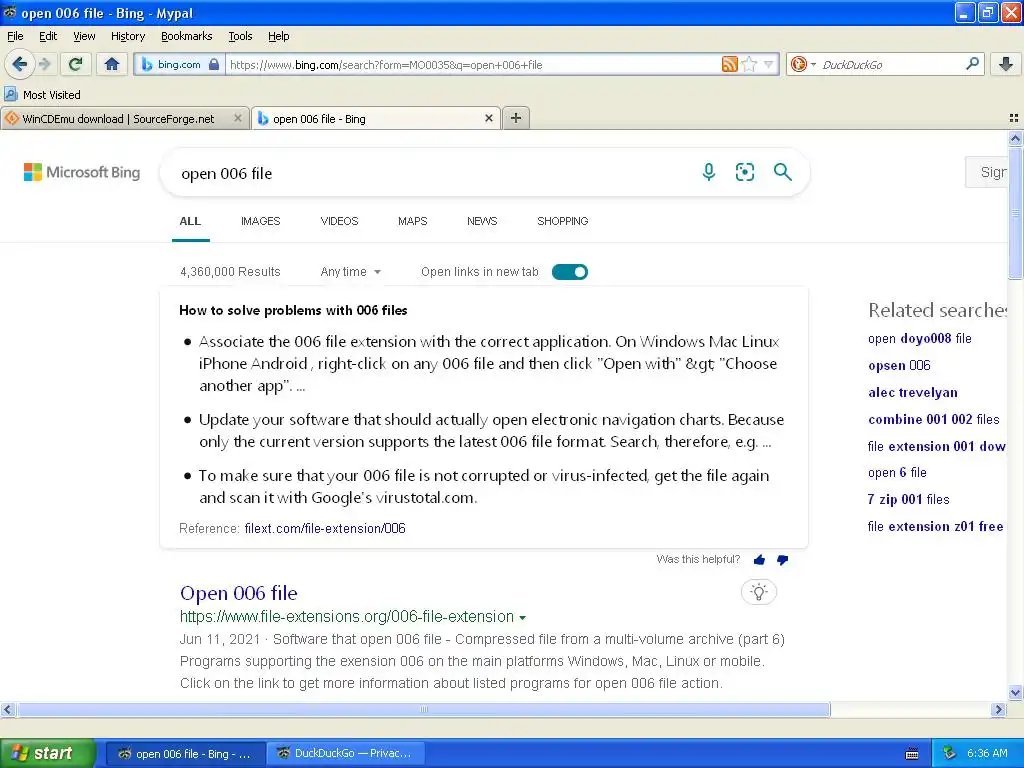Give thumbs down to the answer
Viewport: 1024px width, 768px height.
782,560
